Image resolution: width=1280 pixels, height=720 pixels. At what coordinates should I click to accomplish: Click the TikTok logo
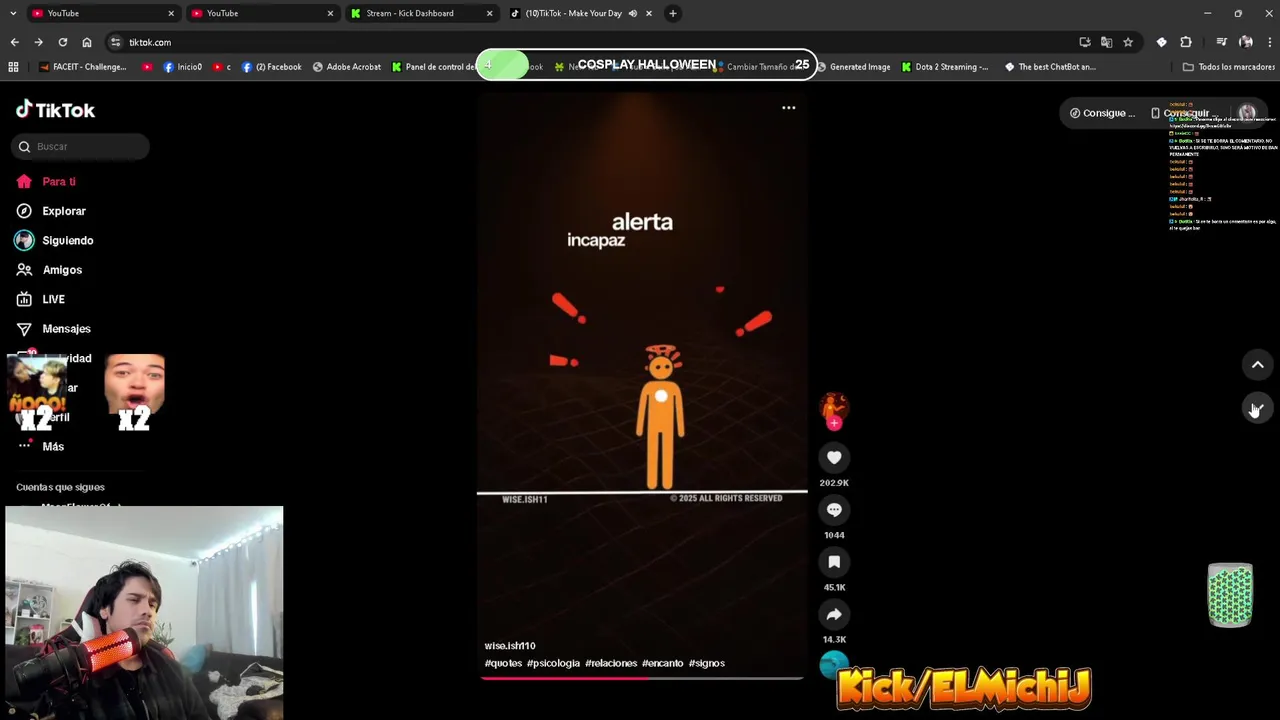pyautogui.click(x=55, y=110)
